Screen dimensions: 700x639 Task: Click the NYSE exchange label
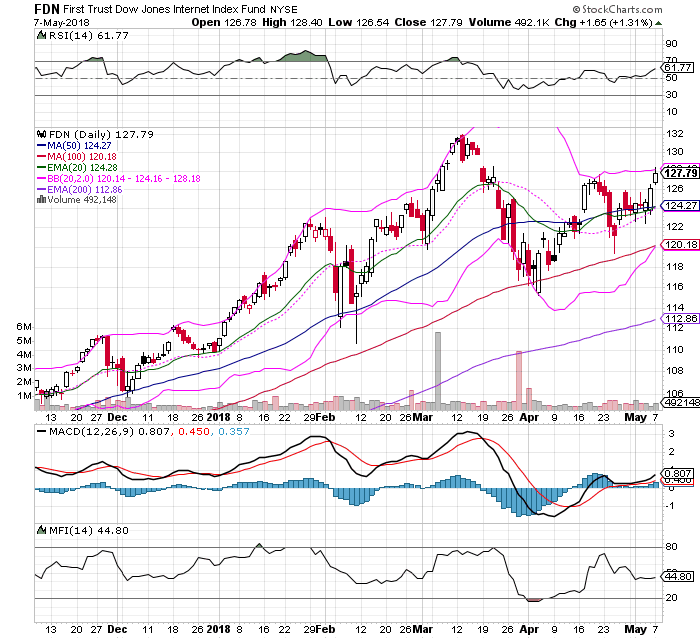283,9
